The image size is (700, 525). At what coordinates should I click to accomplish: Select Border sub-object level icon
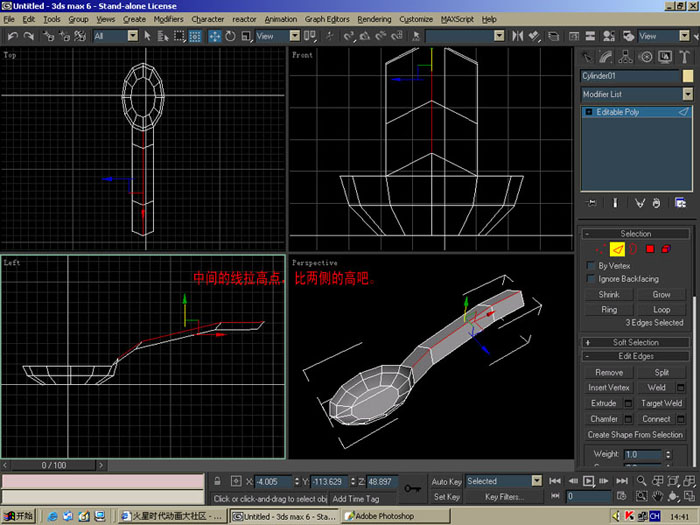[x=633, y=249]
